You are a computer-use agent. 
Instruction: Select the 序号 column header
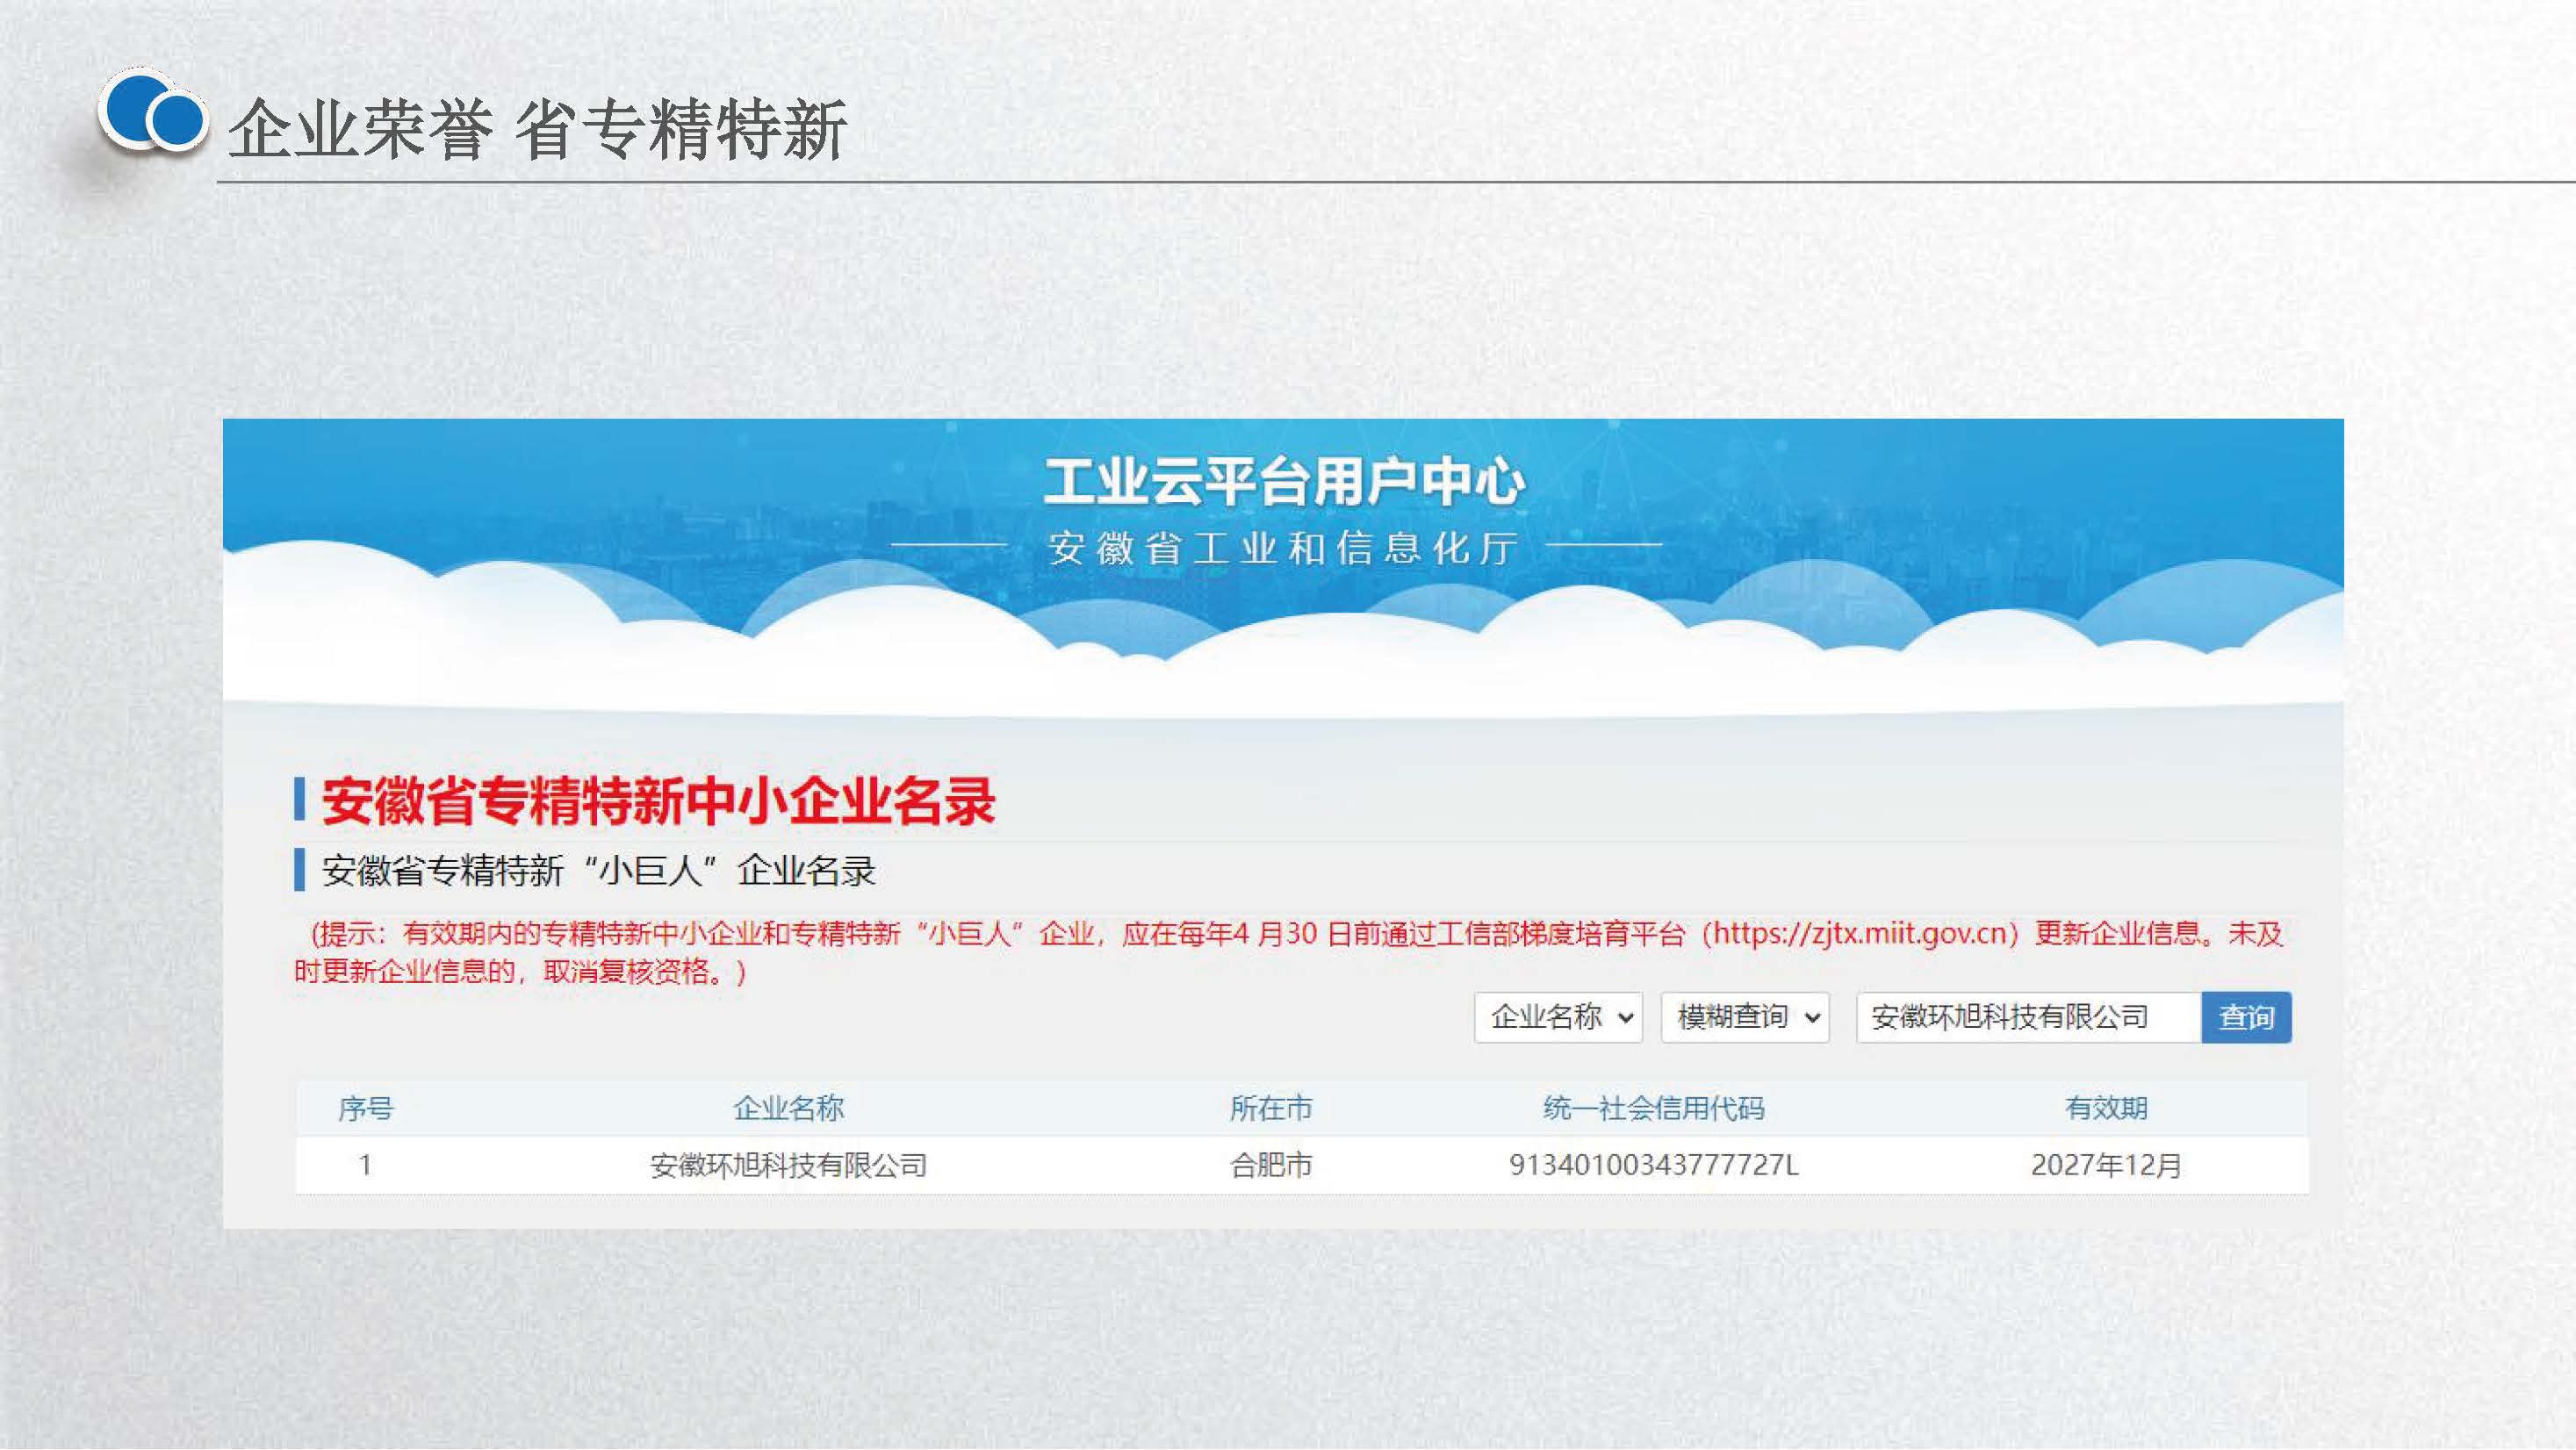[365, 1108]
